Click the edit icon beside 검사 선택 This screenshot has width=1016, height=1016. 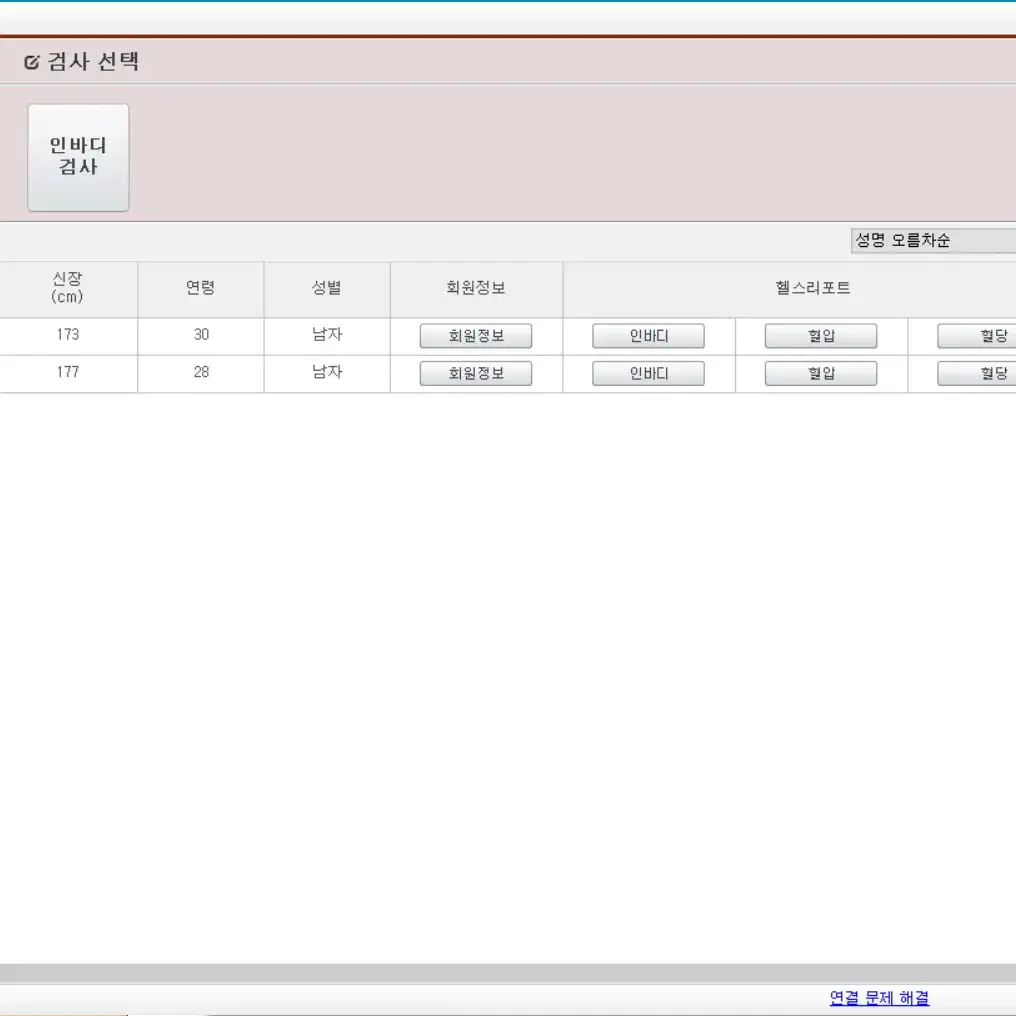32,62
